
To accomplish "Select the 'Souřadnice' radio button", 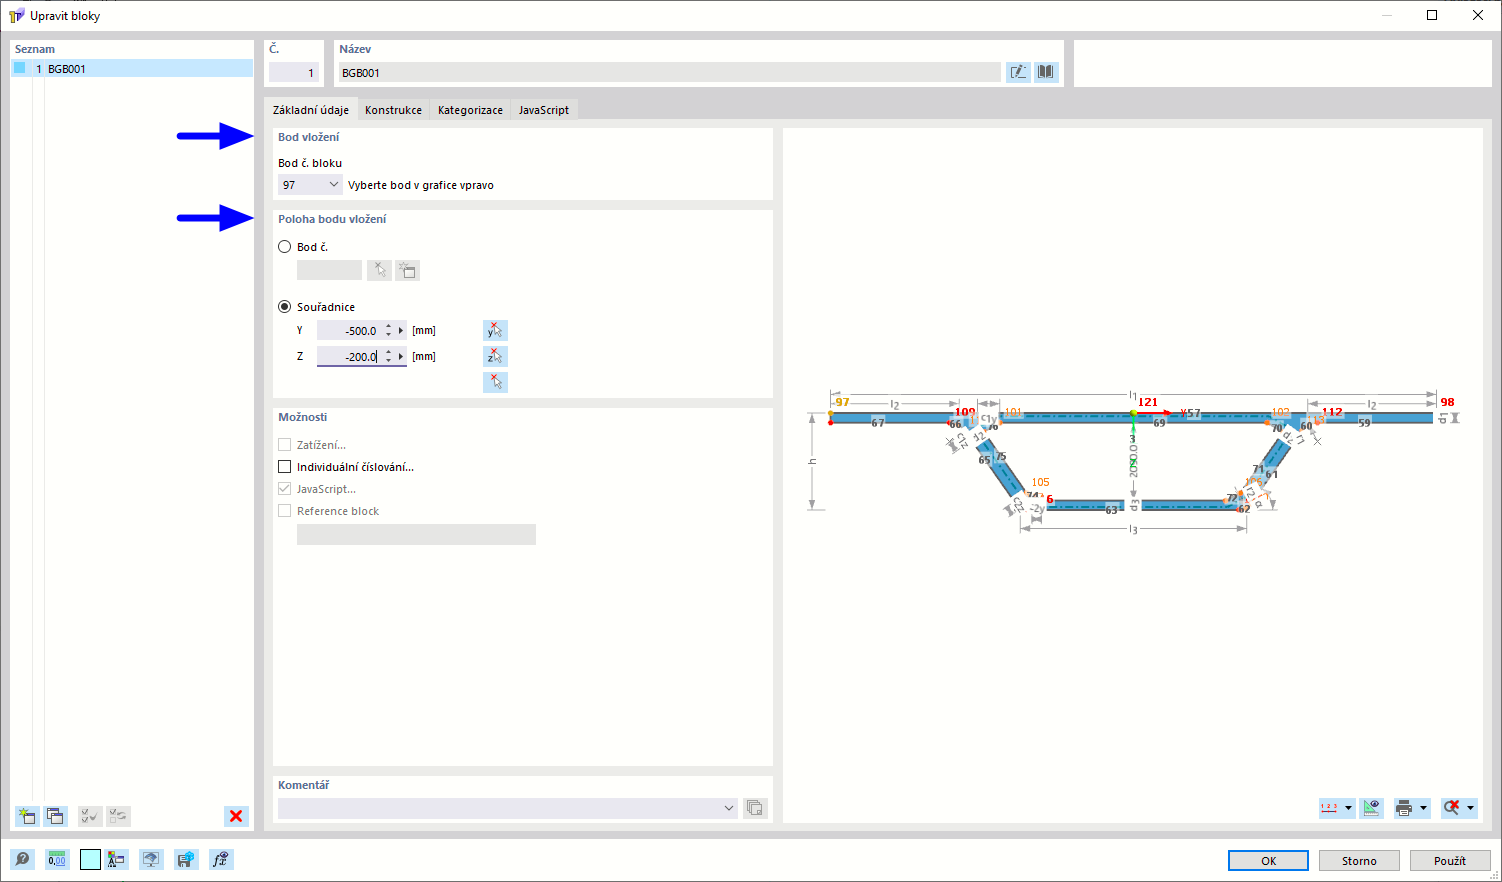I will pos(285,307).
